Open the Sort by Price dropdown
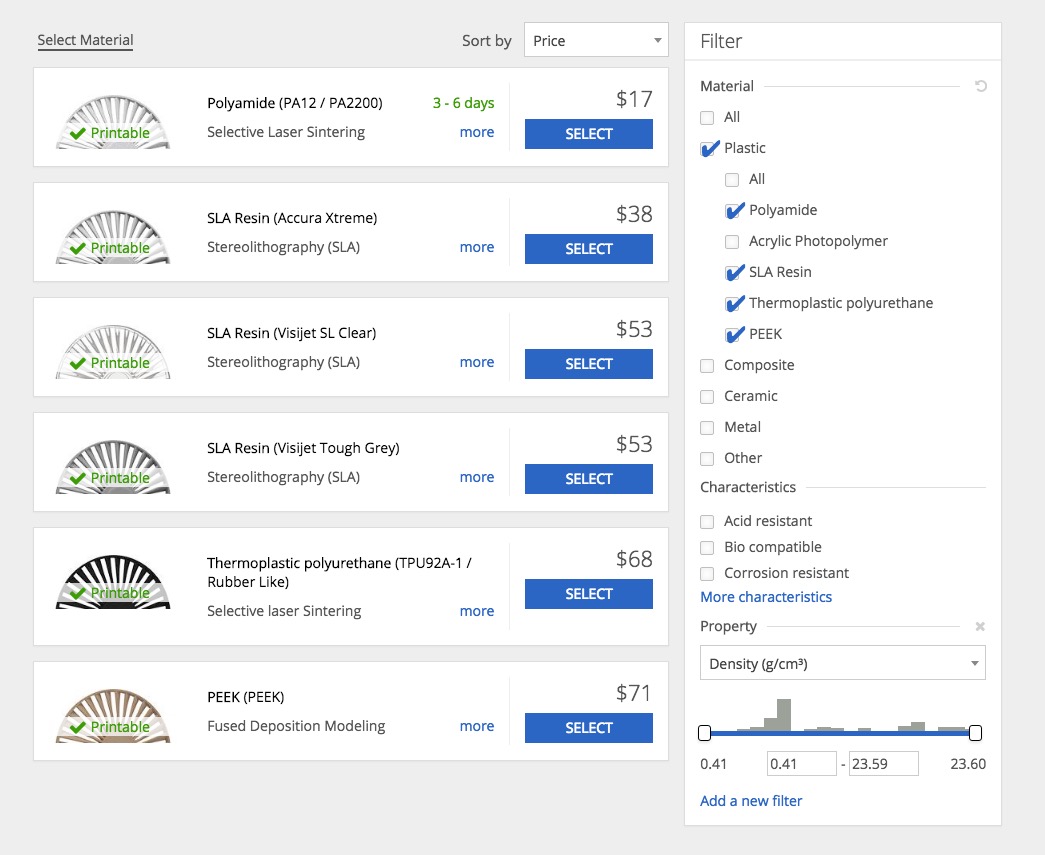 click(x=596, y=41)
